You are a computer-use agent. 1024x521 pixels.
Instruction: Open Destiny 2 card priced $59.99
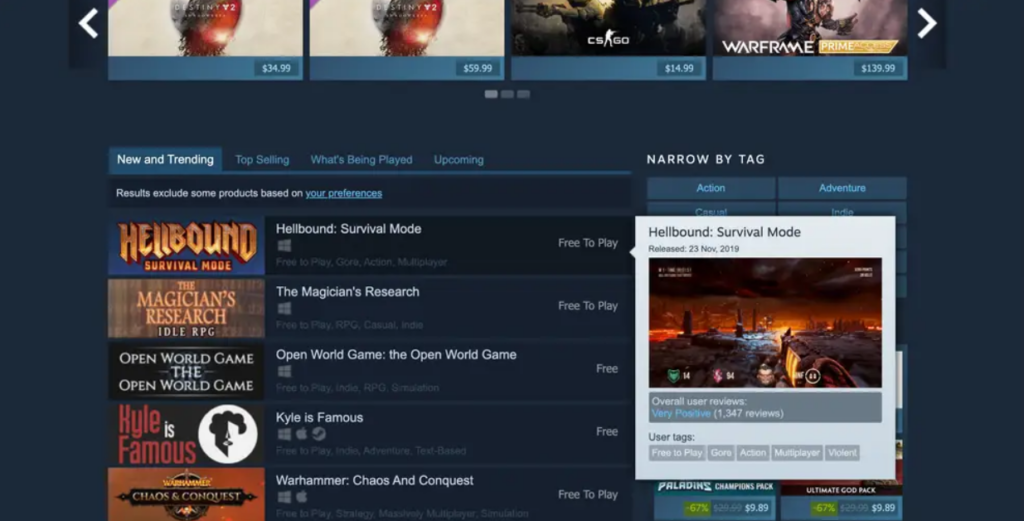407,39
